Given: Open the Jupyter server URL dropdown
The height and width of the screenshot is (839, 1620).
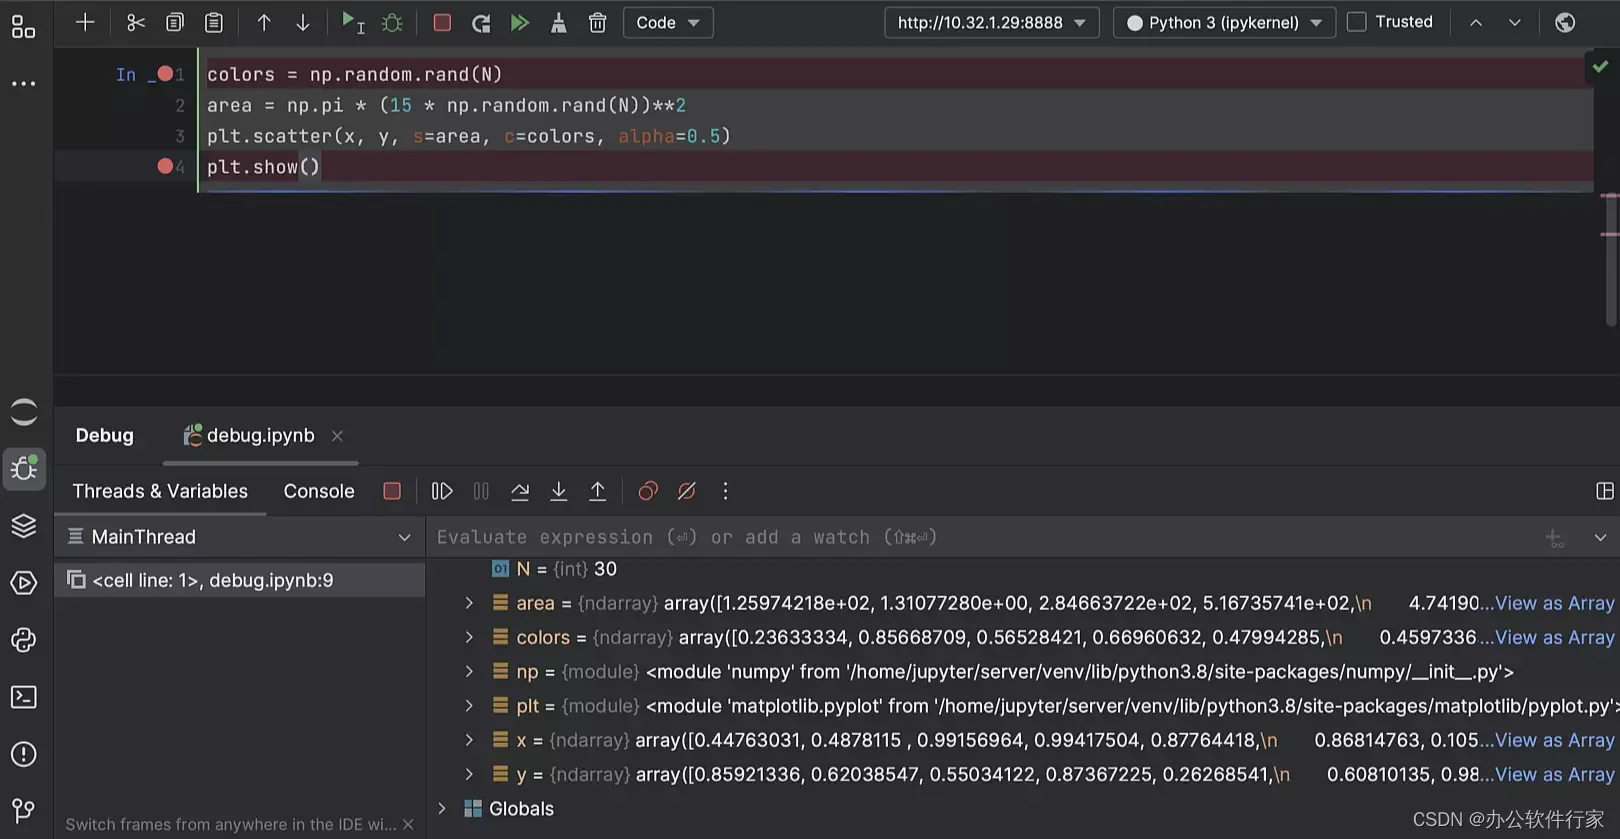Looking at the screenshot, I should pos(992,22).
